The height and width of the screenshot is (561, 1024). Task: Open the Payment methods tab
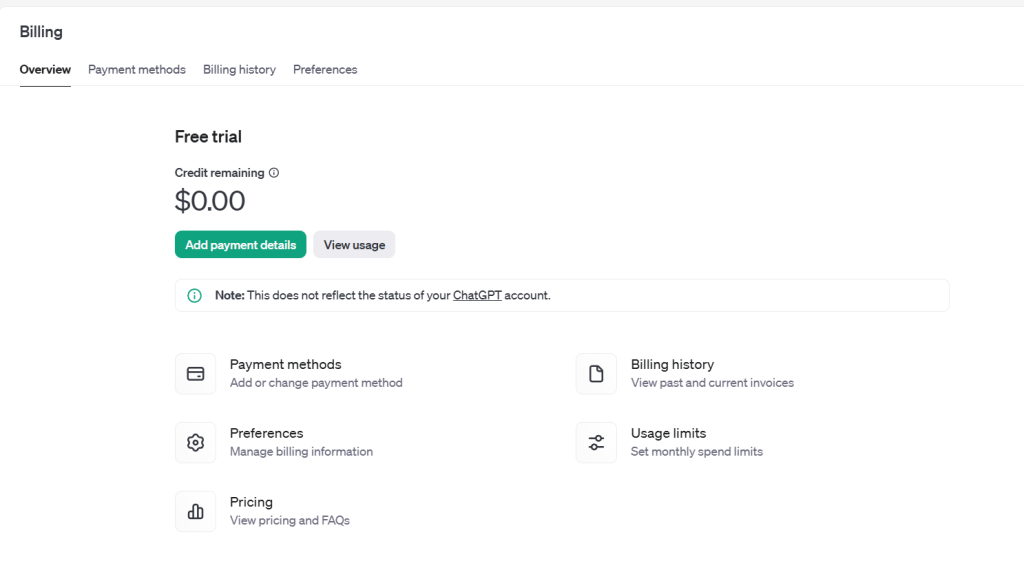136,69
